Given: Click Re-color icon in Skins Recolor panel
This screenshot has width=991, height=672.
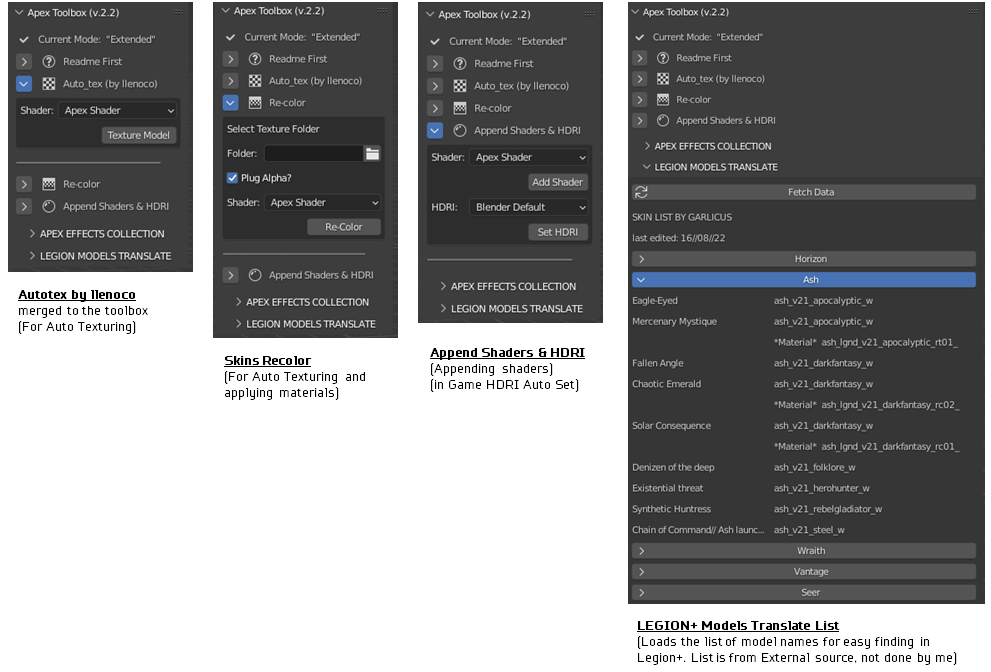Looking at the screenshot, I should point(255,102).
